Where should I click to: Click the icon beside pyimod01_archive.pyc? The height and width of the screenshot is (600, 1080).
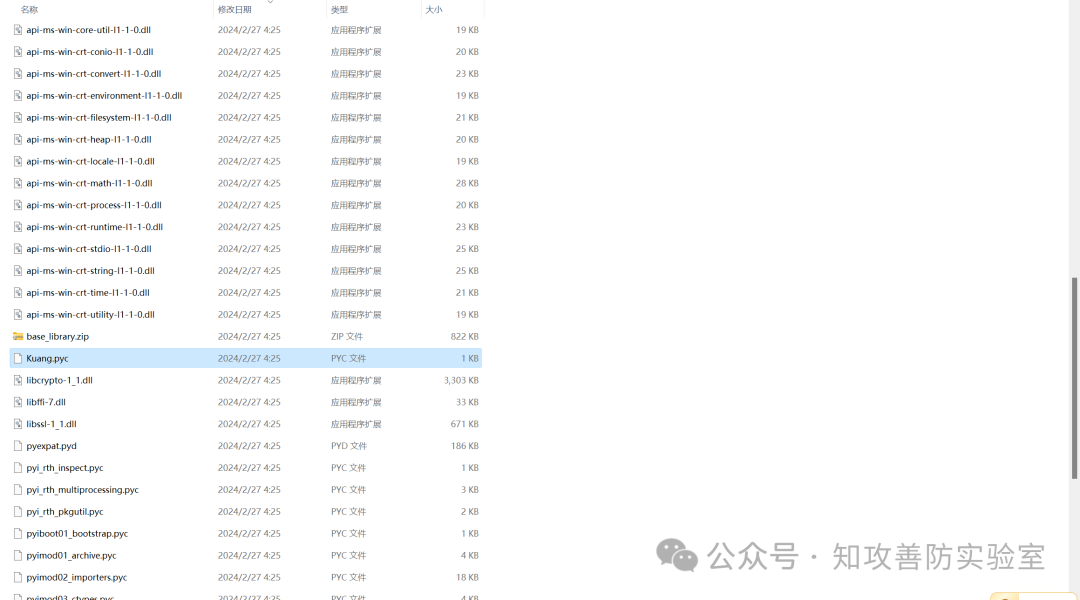coord(17,555)
